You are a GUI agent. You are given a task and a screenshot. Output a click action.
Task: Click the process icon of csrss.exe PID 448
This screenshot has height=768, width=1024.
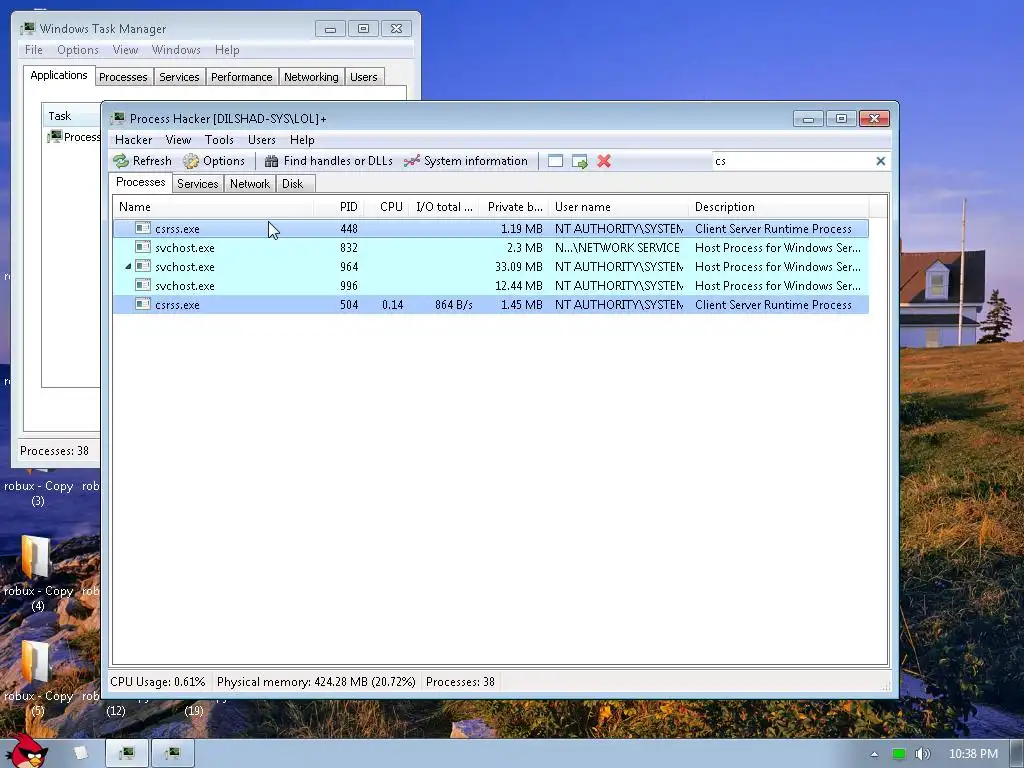click(143, 228)
